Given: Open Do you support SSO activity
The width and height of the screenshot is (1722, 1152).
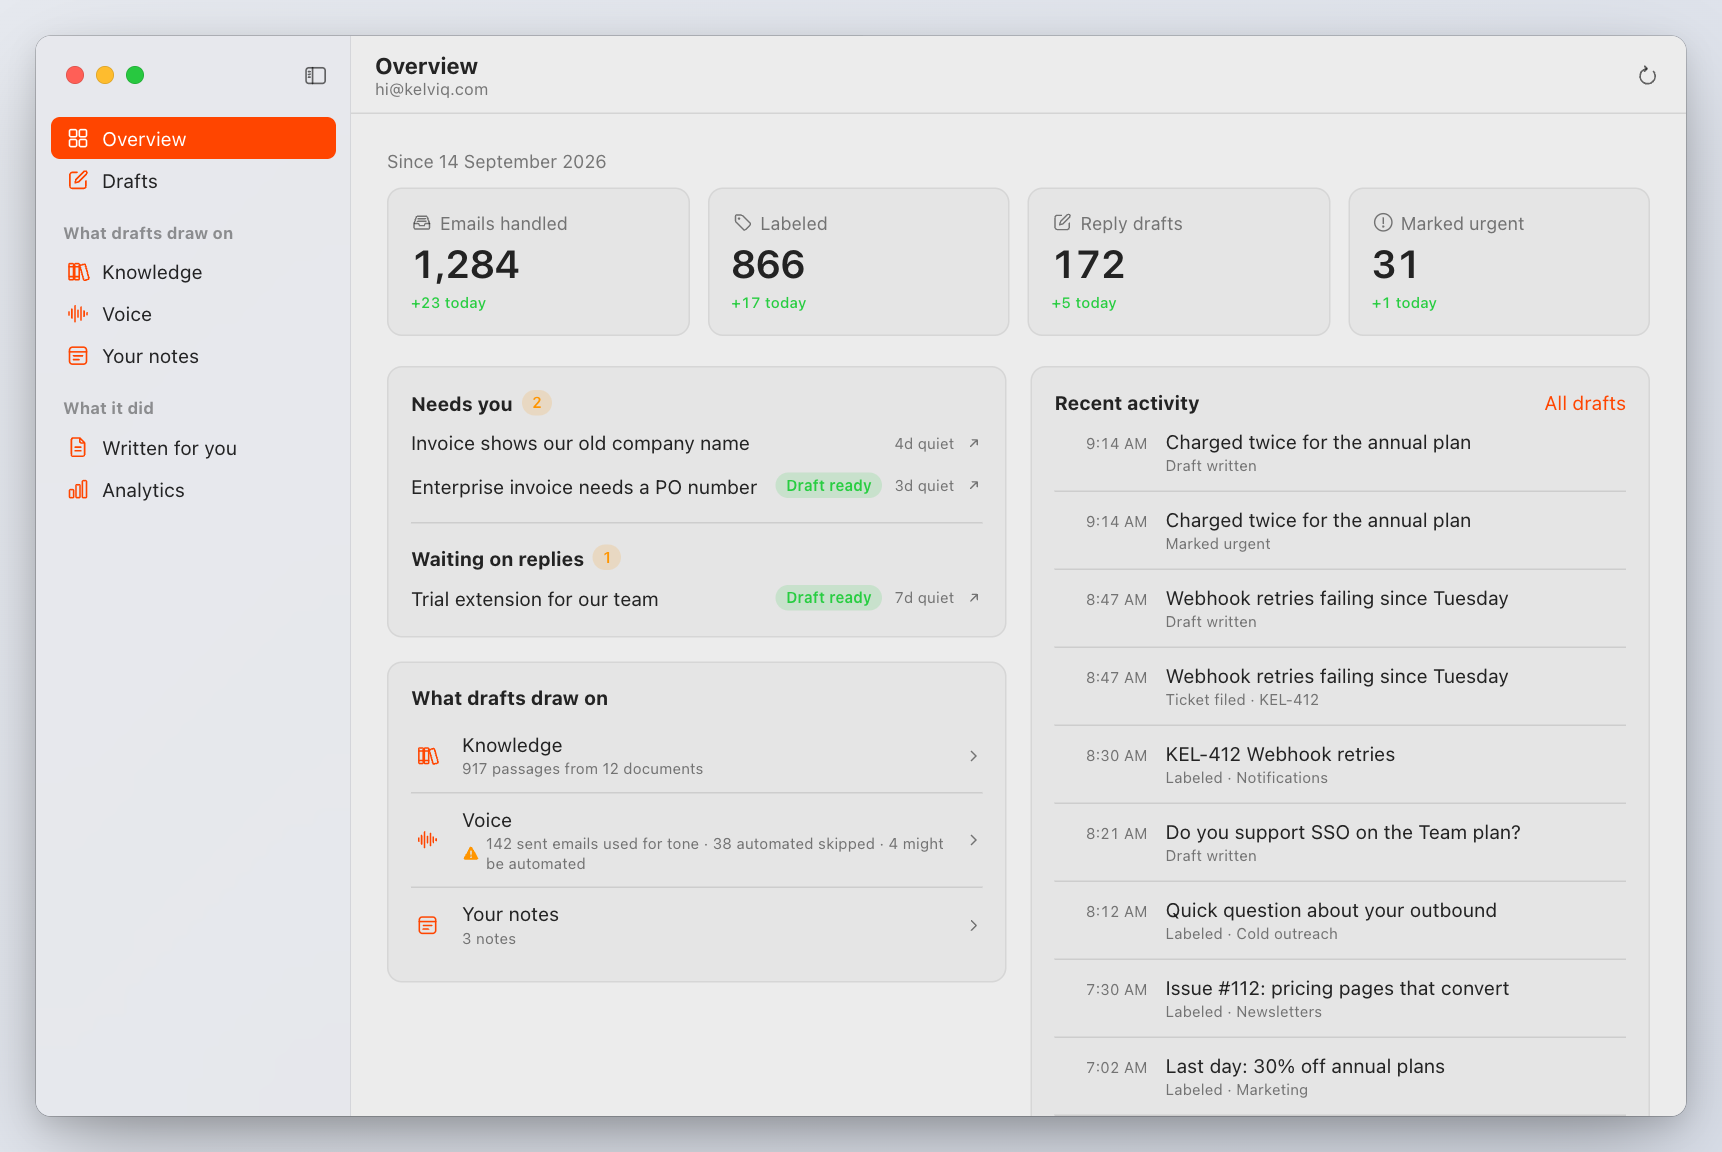Looking at the screenshot, I should tap(1340, 843).
